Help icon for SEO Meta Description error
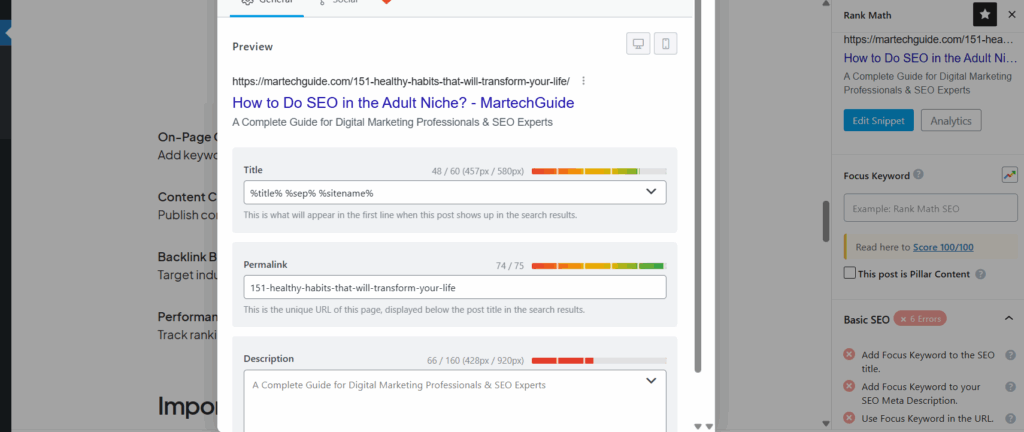 [1010, 386]
